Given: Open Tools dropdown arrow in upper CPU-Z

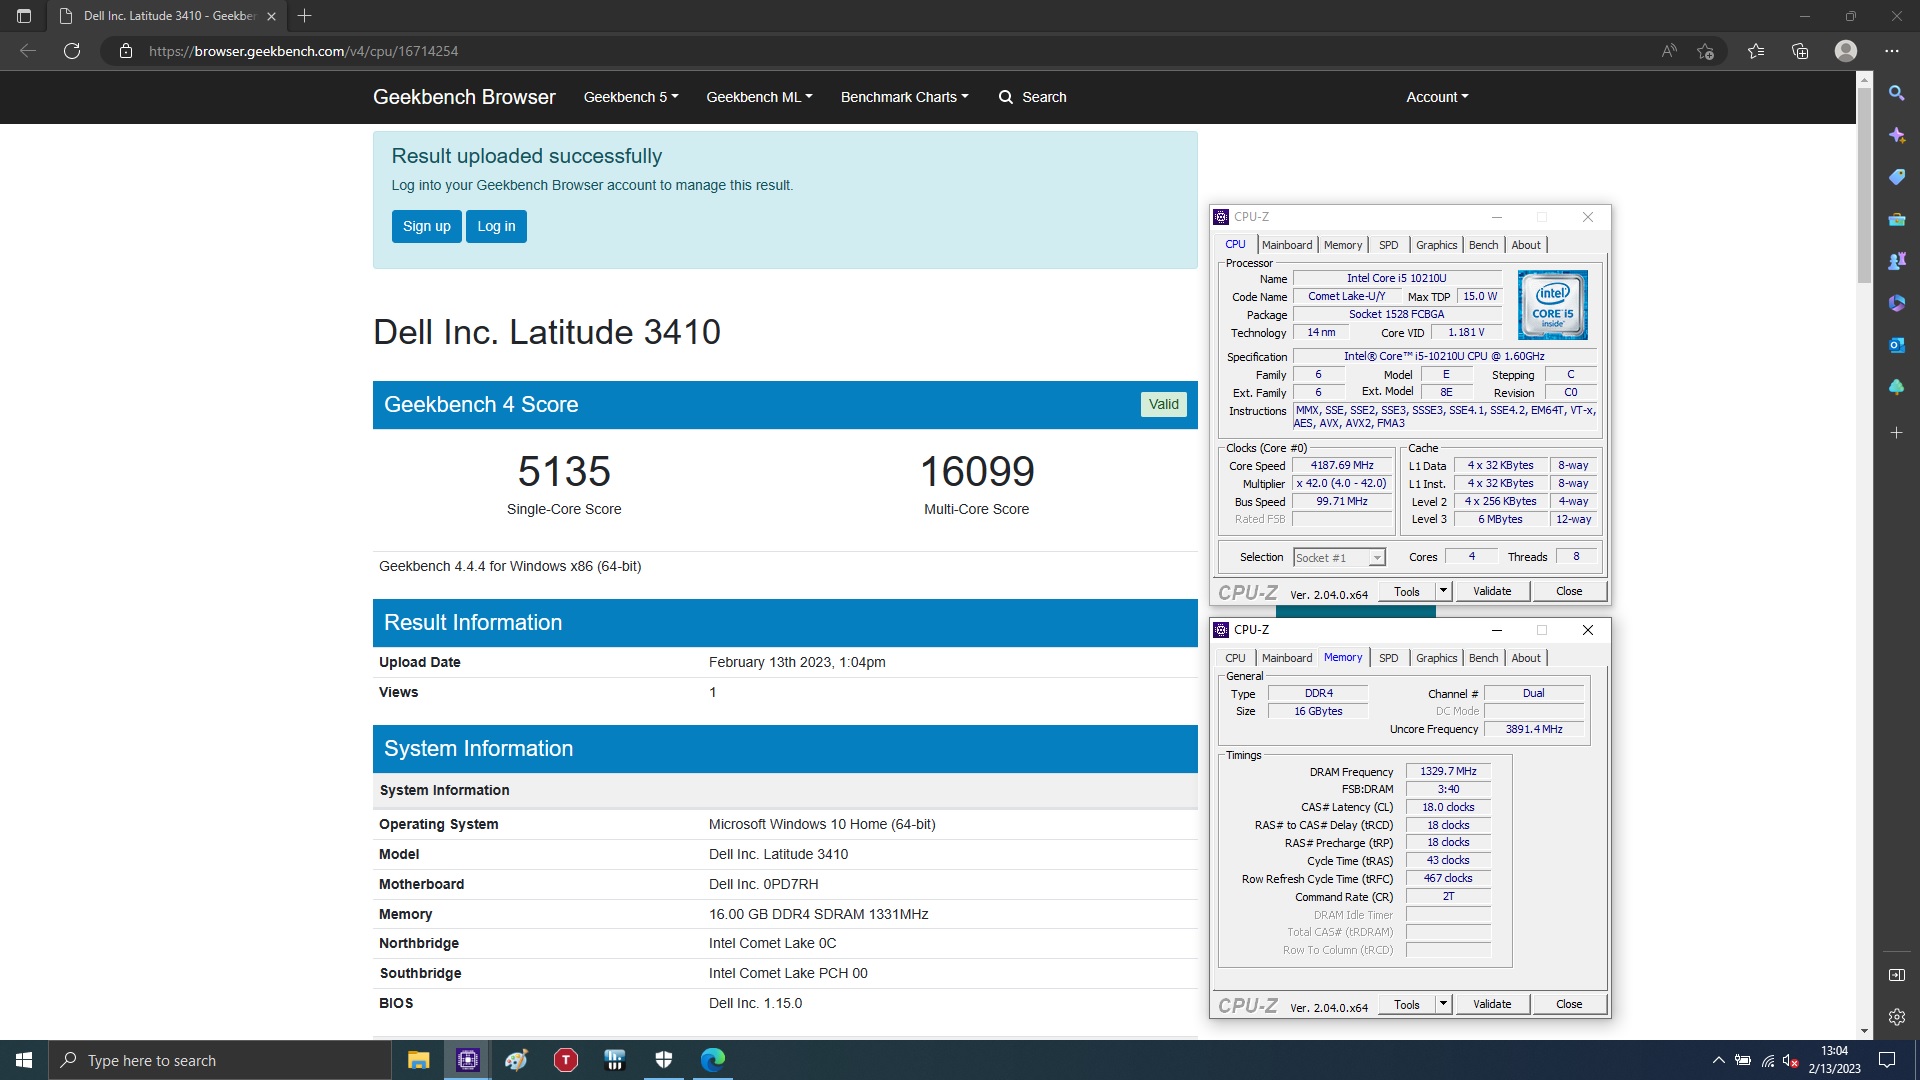Looking at the screenshot, I should [x=1443, y=591].
